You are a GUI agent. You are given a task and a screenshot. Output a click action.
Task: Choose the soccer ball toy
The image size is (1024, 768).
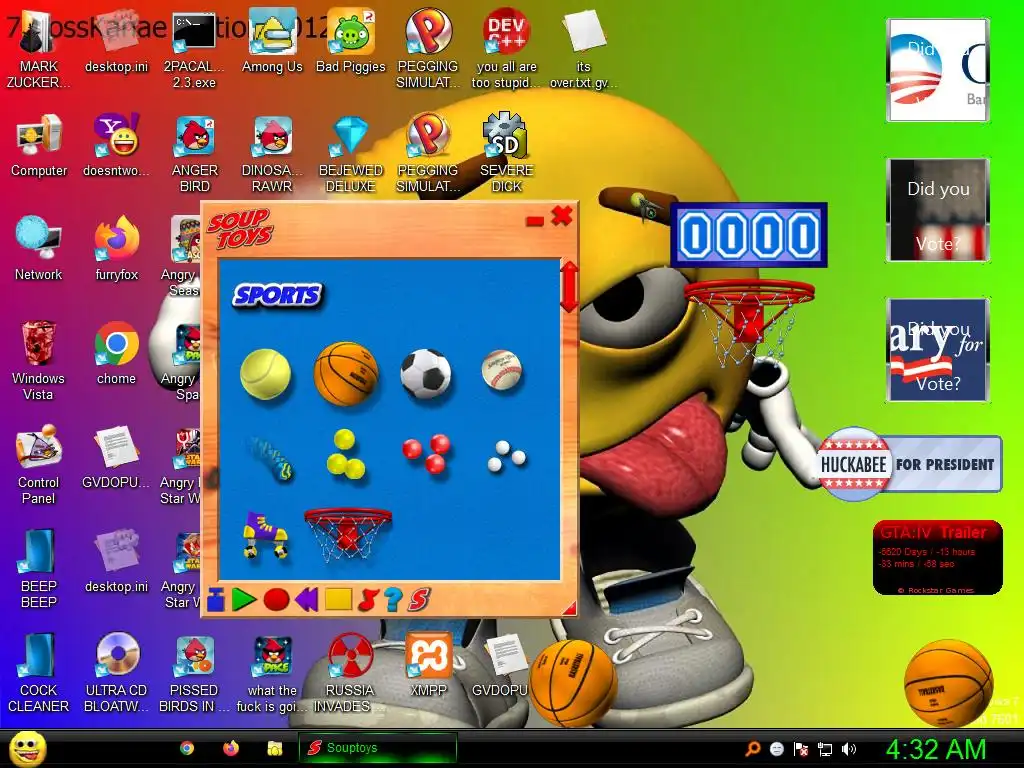426,374
